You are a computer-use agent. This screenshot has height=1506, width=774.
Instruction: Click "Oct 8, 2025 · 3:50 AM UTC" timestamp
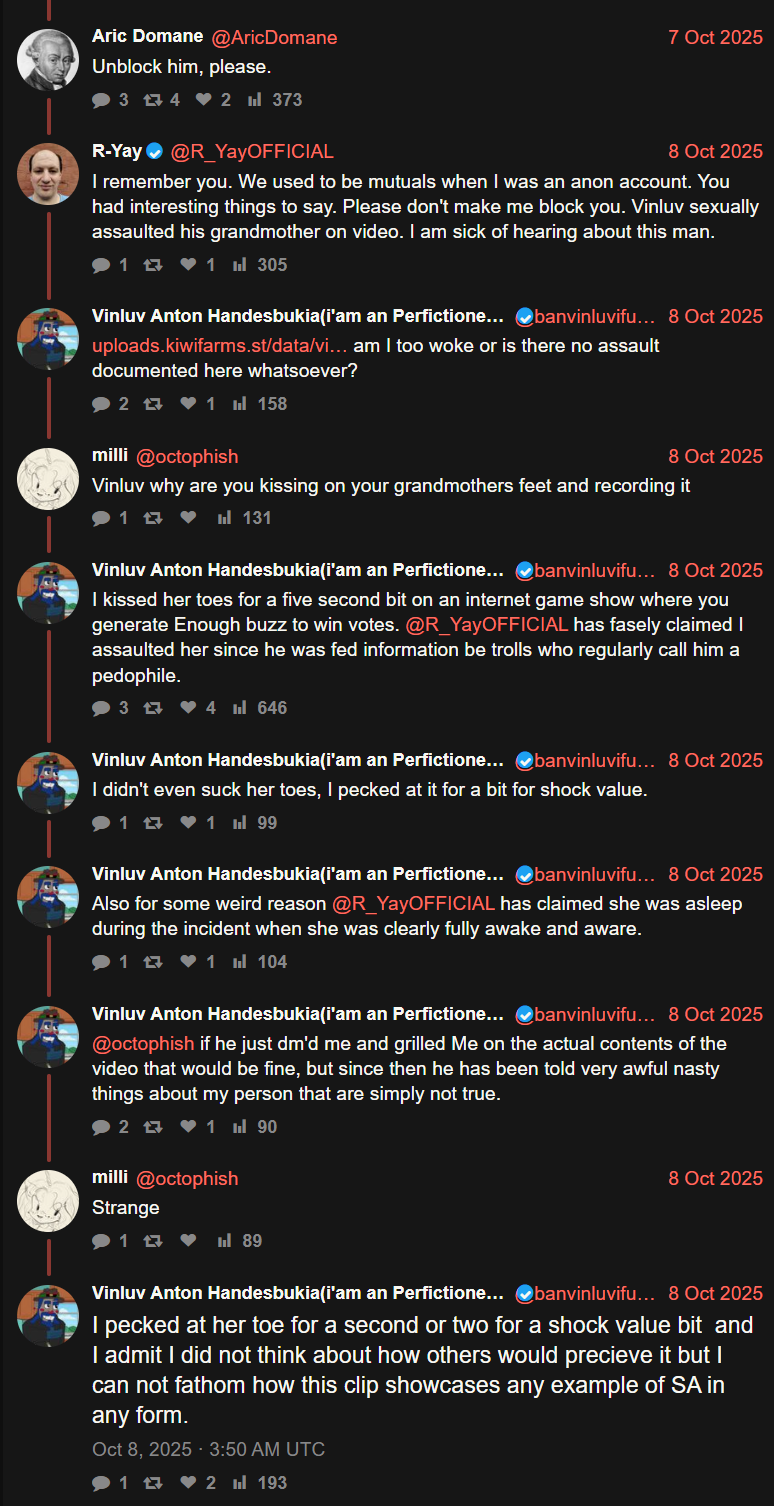[x=208, y=1449]
